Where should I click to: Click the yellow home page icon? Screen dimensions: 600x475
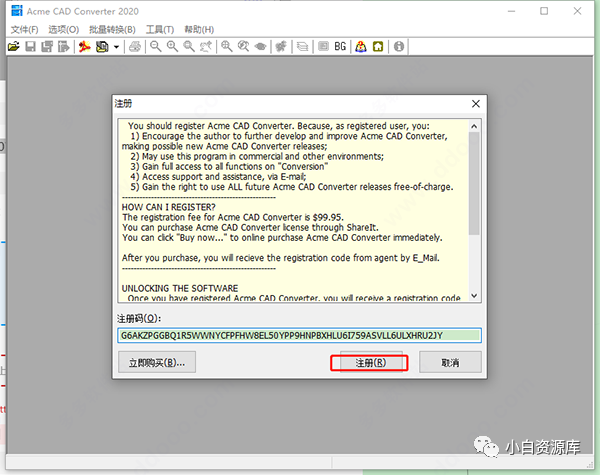[378, 47]
